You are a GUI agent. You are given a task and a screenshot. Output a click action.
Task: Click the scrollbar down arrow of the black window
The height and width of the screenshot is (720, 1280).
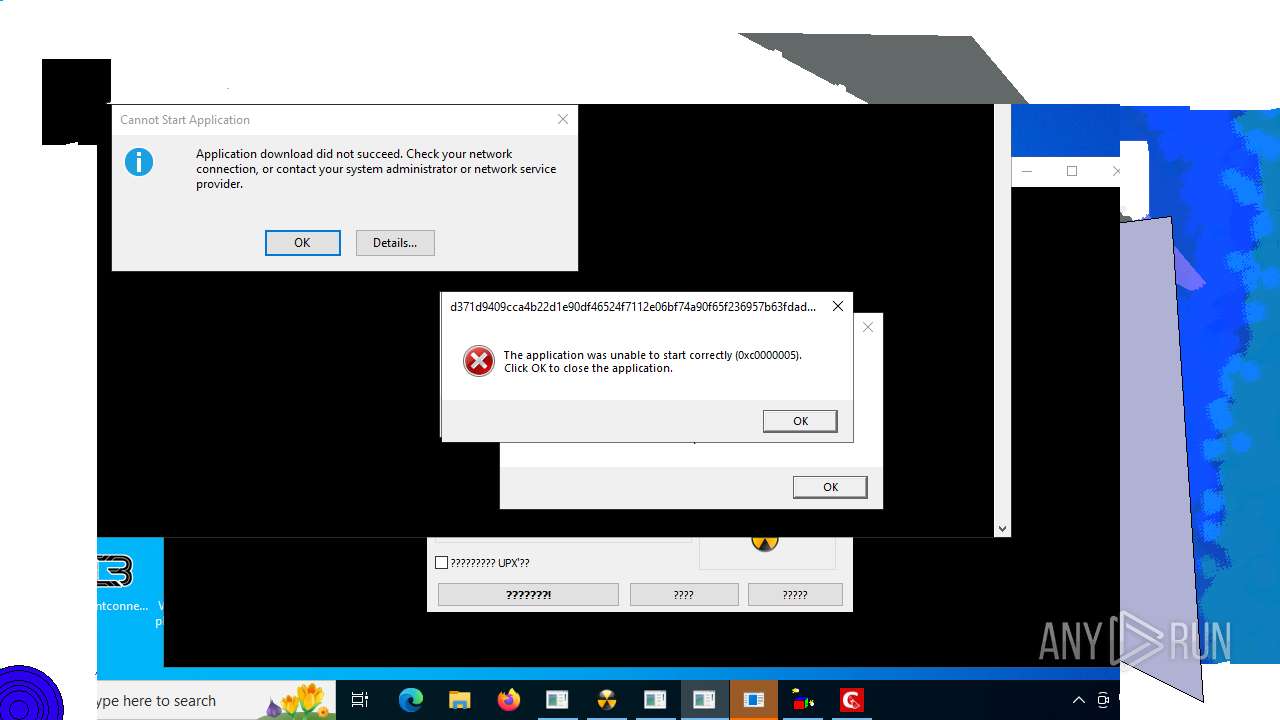1002,529
